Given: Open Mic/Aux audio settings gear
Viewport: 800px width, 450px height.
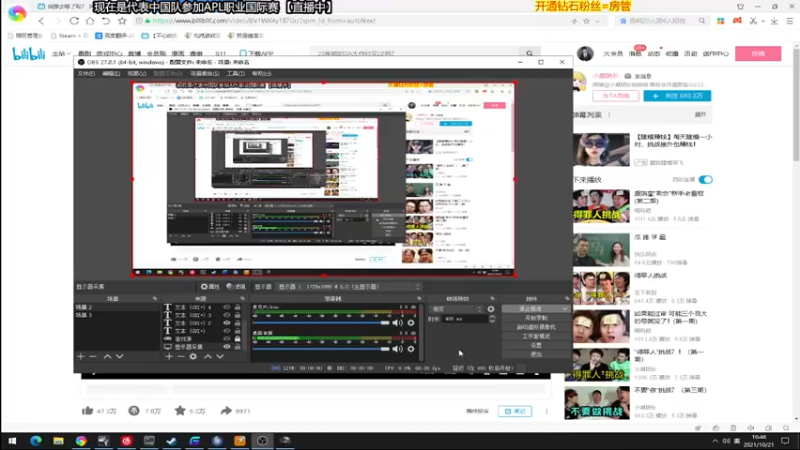Looking at the screenshot, I should coord(411,322).
